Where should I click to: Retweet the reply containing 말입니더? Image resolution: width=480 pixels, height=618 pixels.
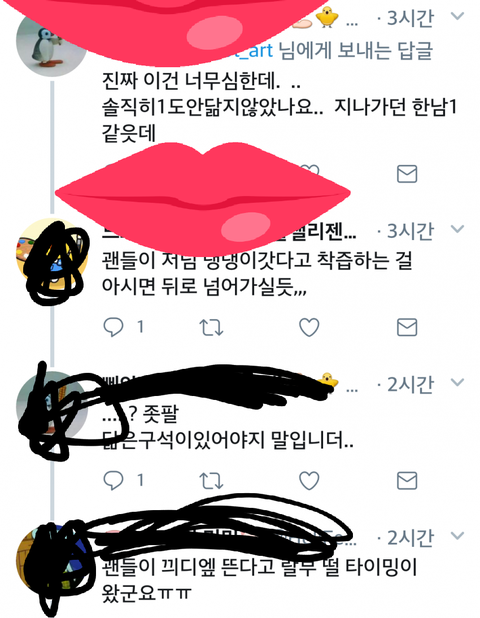pyautogui.click(x=211, y=480)
